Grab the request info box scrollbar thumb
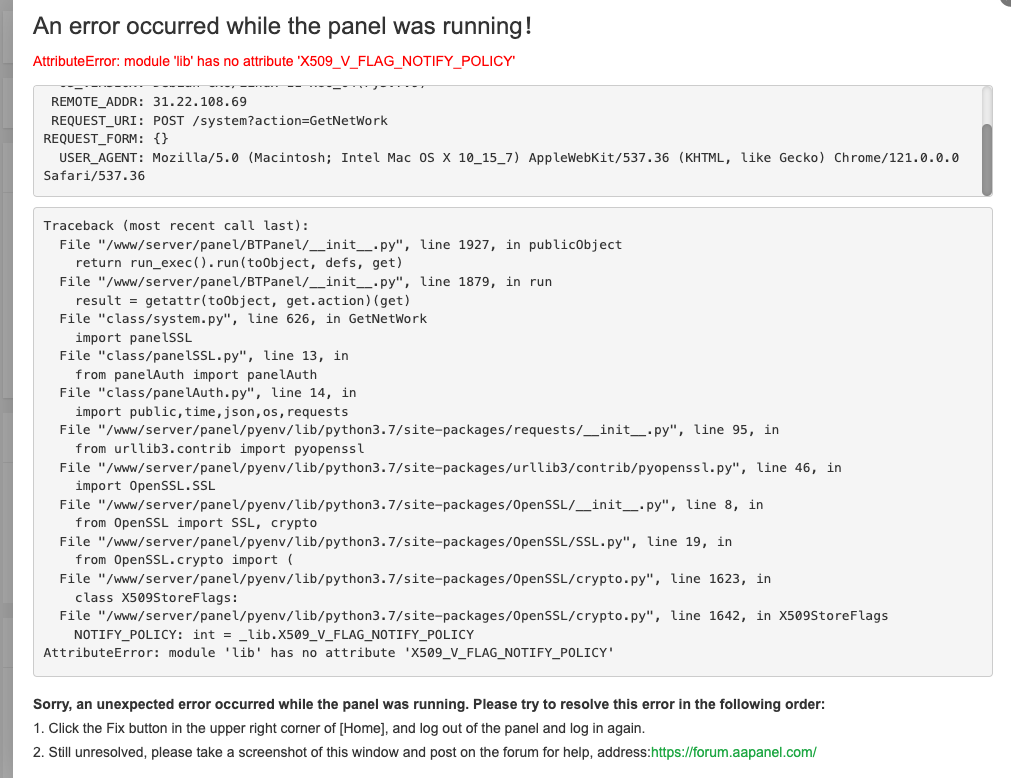1011x778 pixels. [x=987, y=159]
